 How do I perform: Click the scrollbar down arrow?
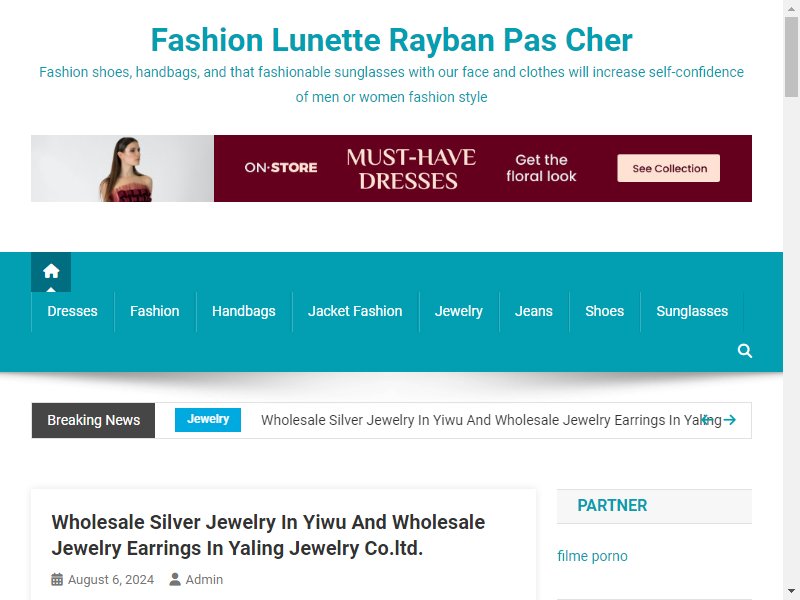click(x=791, y=592)
